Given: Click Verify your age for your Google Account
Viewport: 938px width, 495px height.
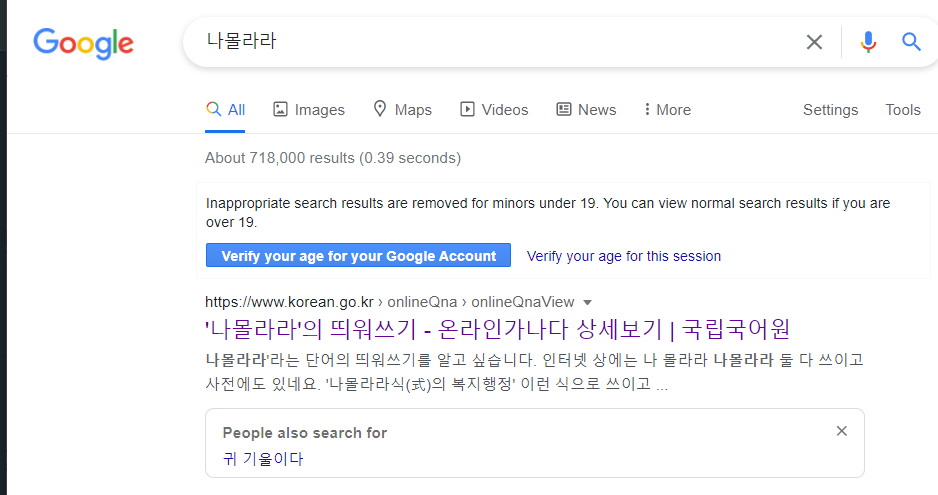Looking at the screenshot, I should pos(358,256).
